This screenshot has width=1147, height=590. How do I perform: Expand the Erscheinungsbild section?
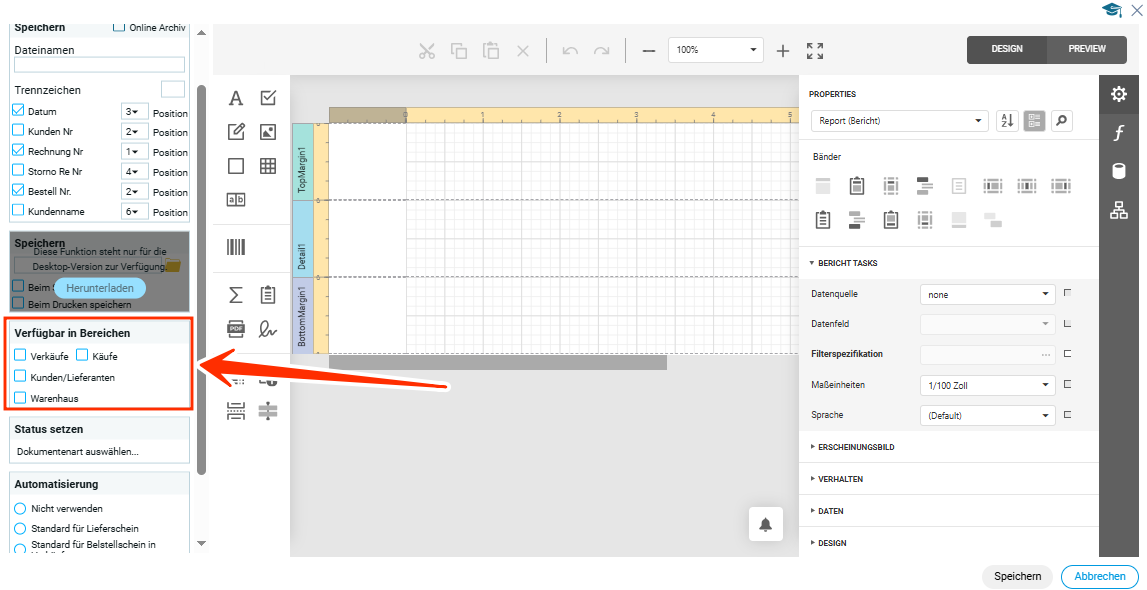[856, 447]
